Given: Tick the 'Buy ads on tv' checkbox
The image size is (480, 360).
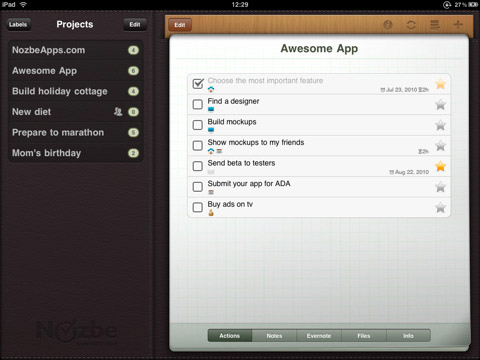Looking at the screenshot, I should pyautogui.click(x=198, y=207).
